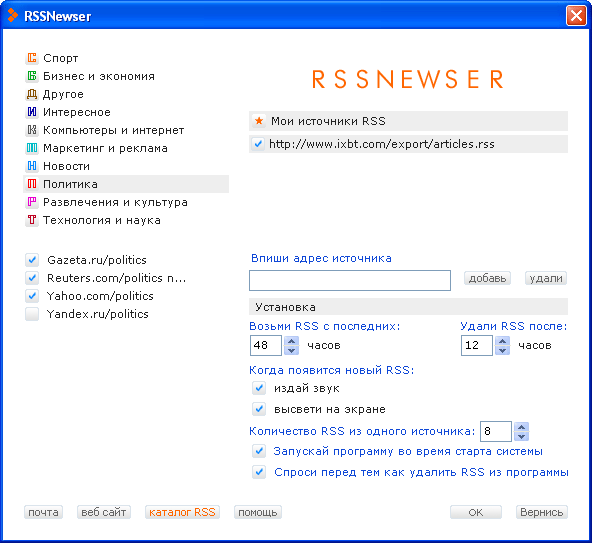Click the Yandex.ru/politics label

click(98, 314)
